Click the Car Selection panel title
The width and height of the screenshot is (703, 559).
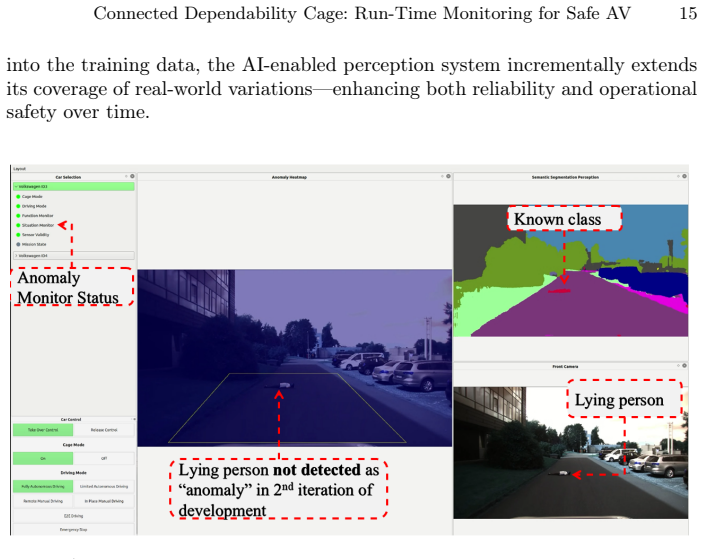[x=68, y=177]
